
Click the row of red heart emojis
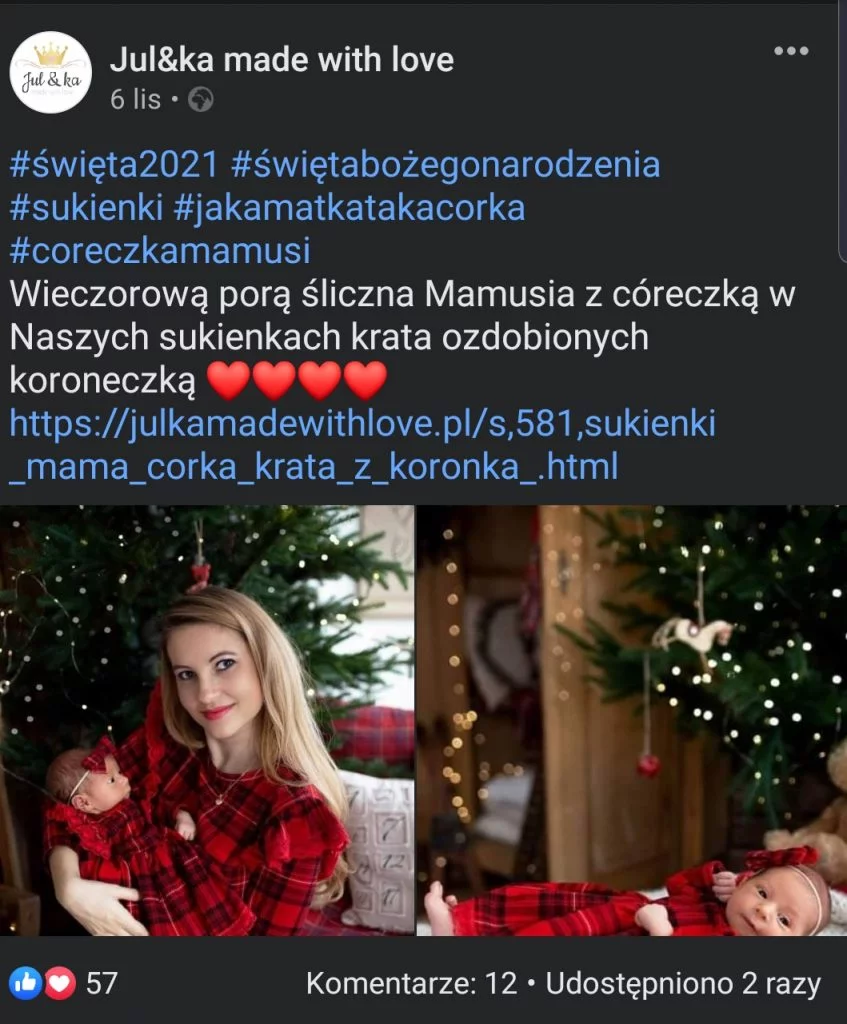(296, 381)
